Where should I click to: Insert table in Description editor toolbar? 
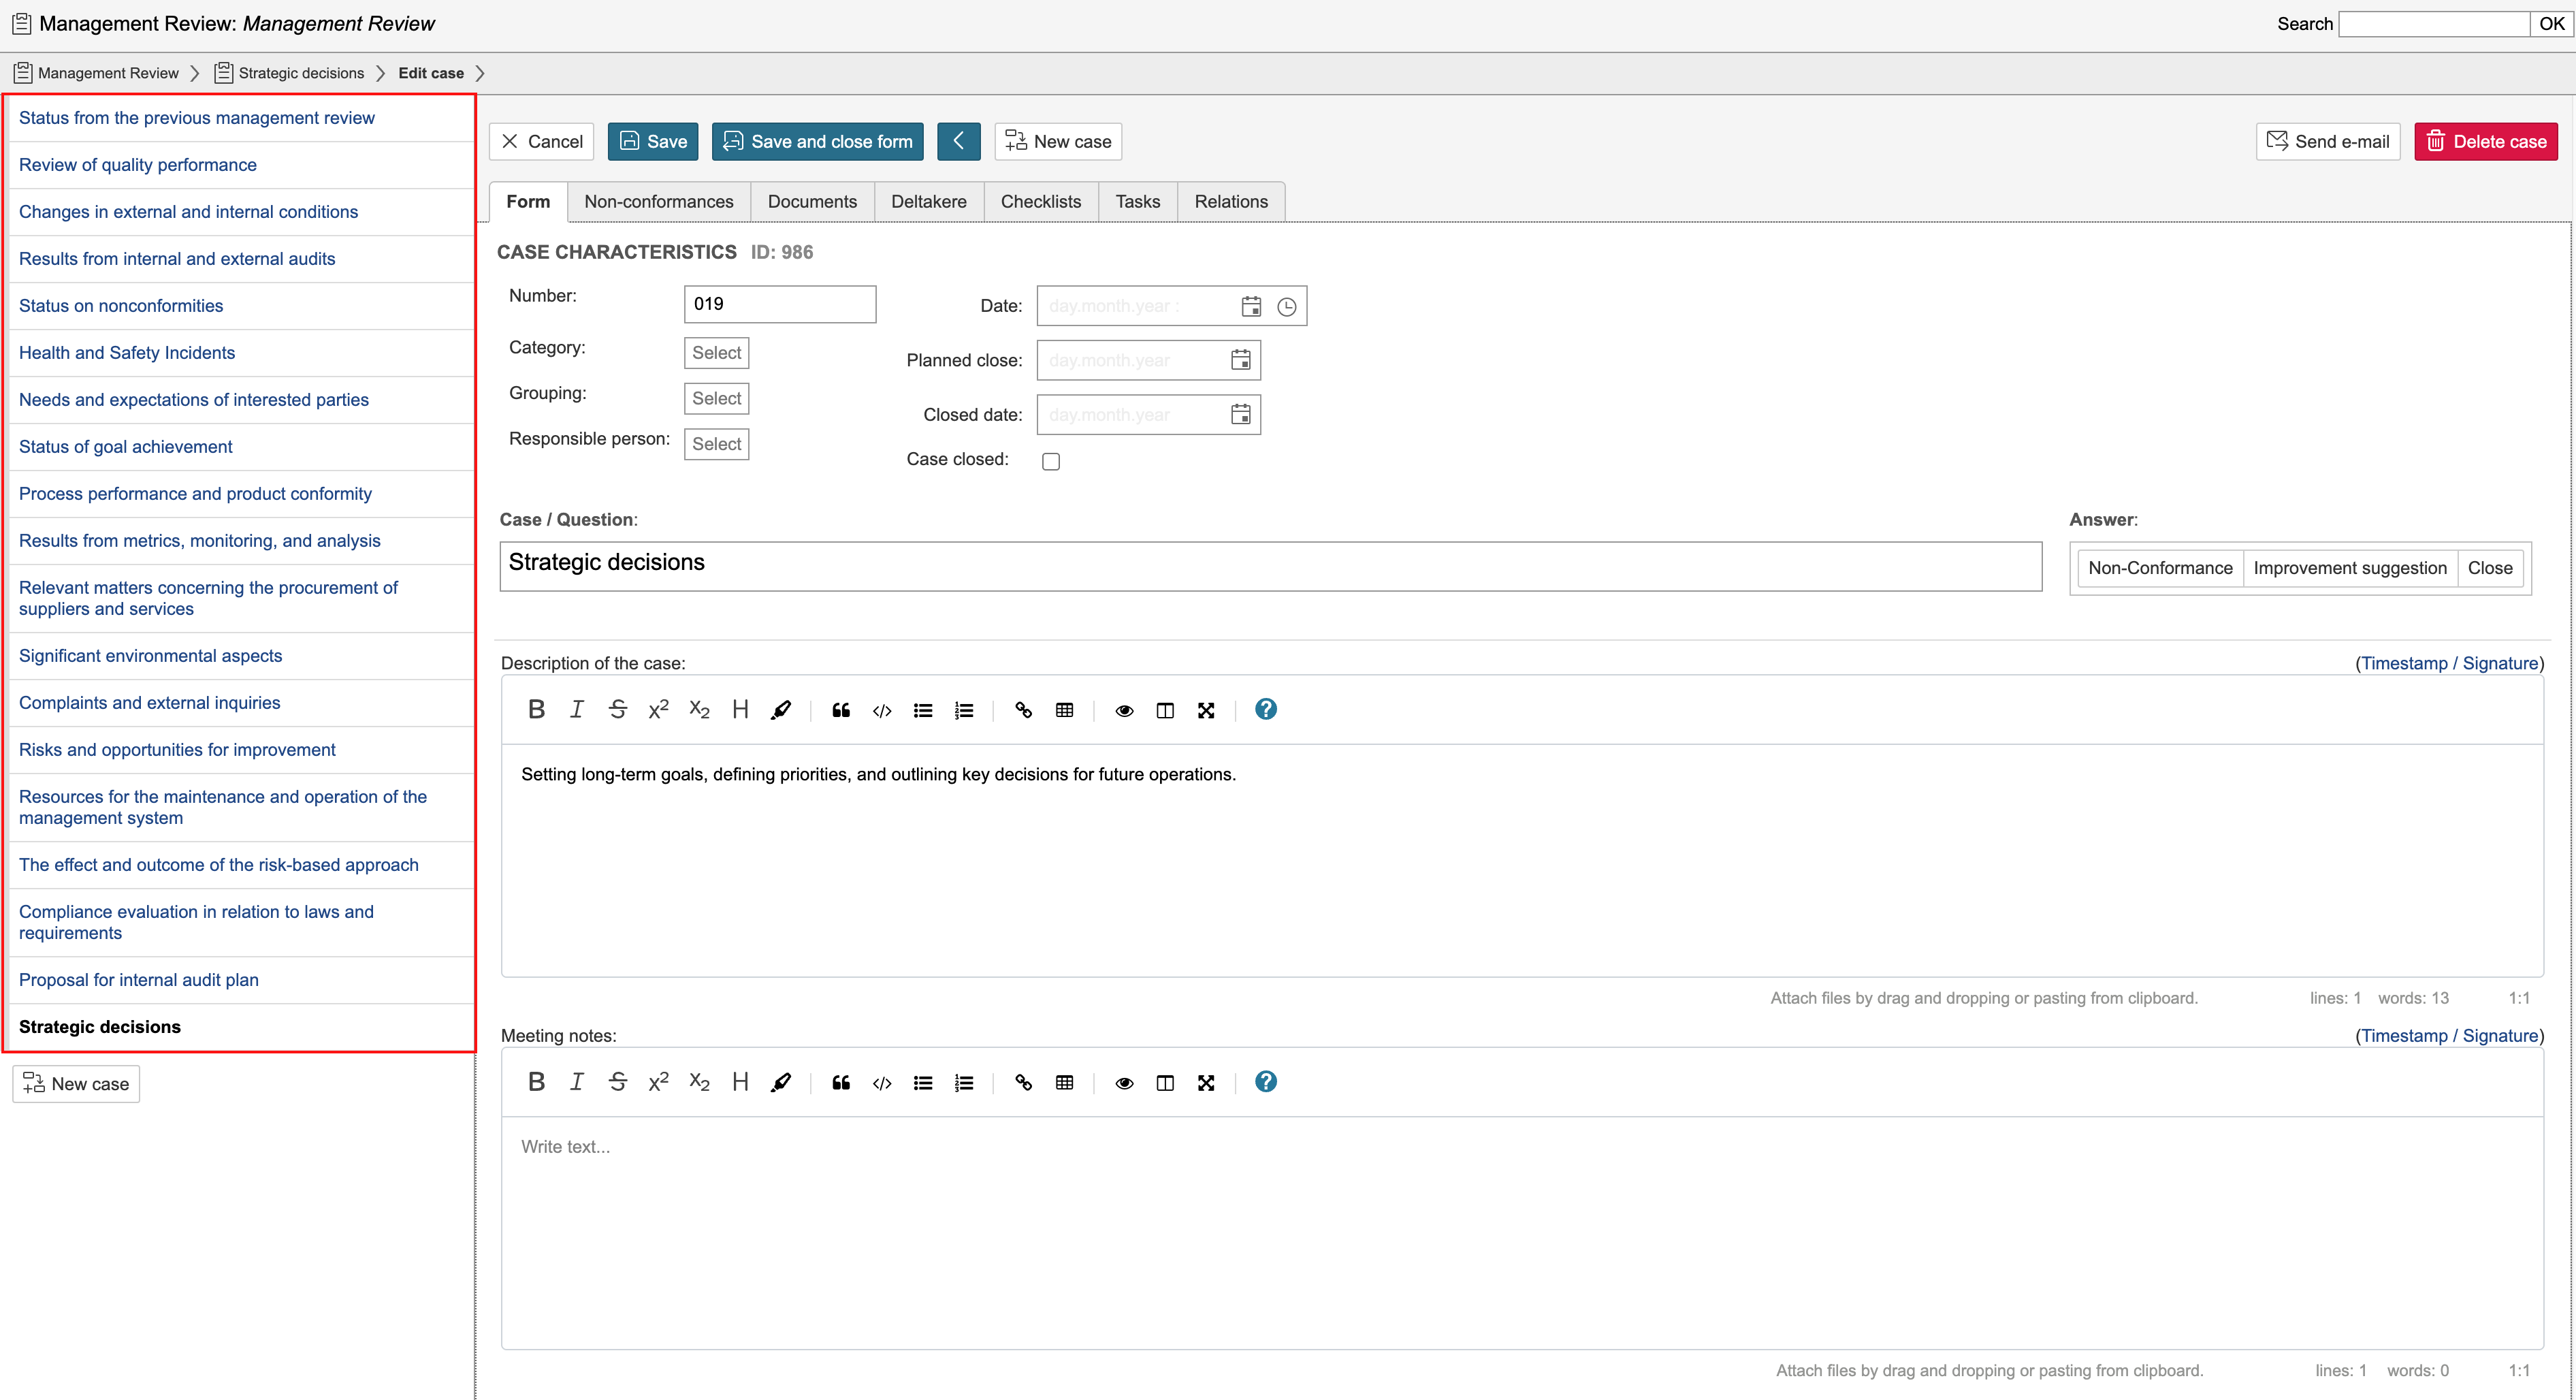(1064, 710)
